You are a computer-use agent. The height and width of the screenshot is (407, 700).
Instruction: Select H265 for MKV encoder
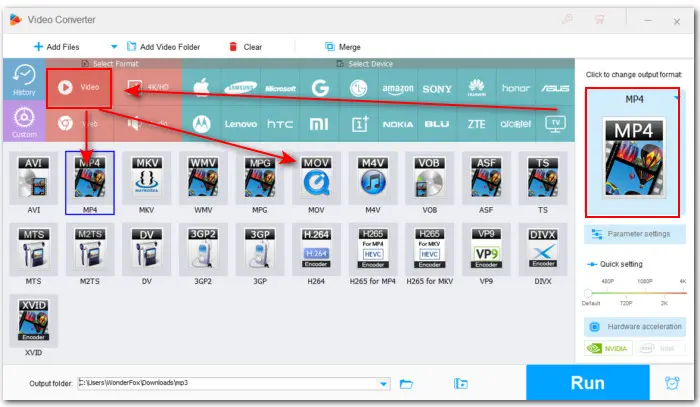click(x=429, y=249)
